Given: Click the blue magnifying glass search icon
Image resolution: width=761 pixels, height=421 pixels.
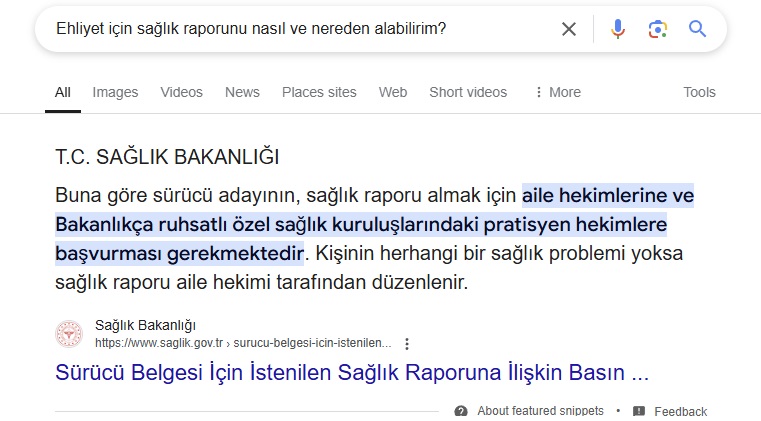Looking at the screenshot, I should [x=698, y=29].
